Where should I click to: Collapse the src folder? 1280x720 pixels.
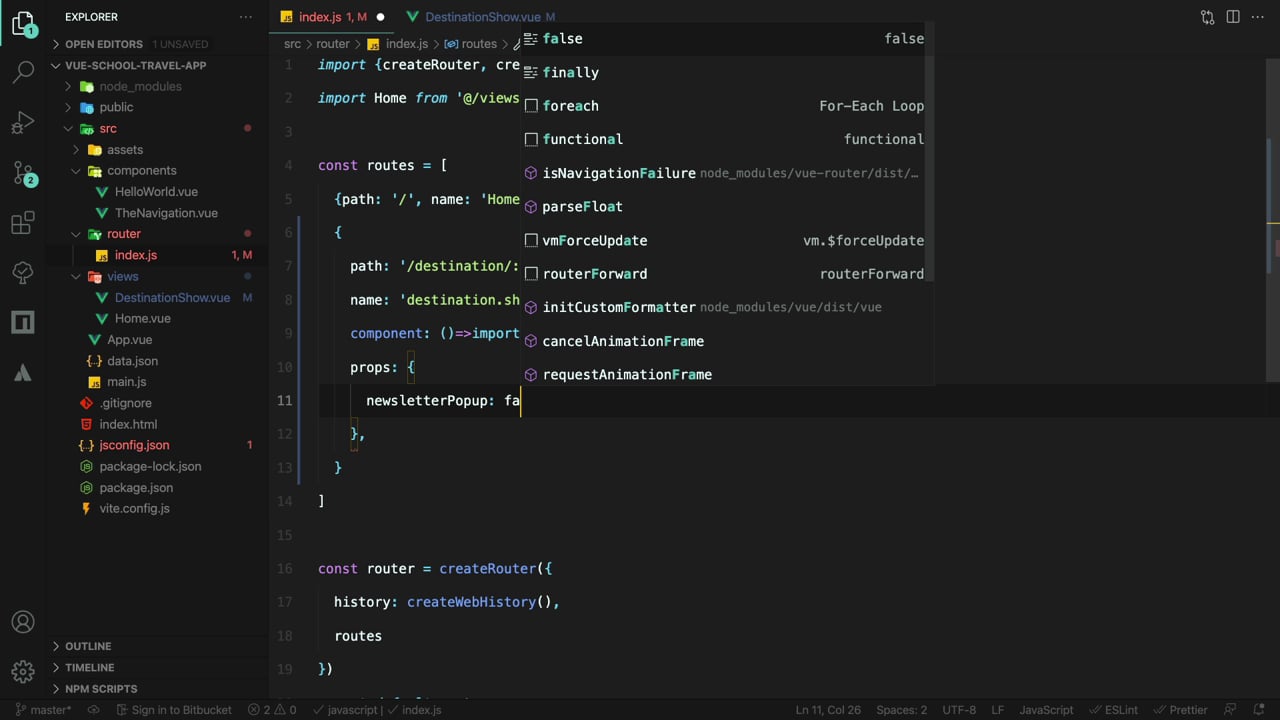[108, 128]
